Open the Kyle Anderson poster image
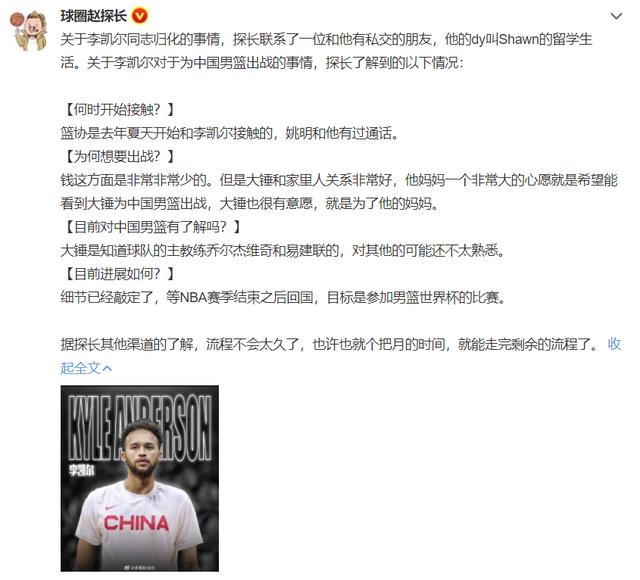Image resolution: width=640 pixels, height=580 pixels. [140, 478]
